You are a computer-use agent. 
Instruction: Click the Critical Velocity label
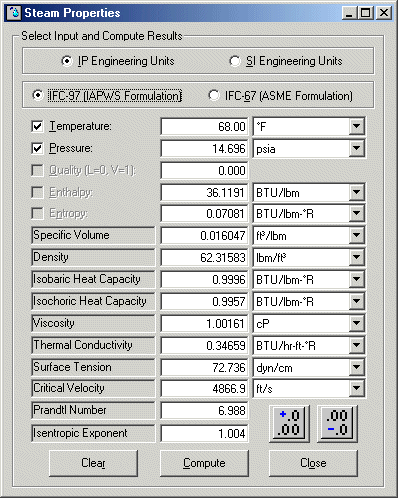point(93,388)
